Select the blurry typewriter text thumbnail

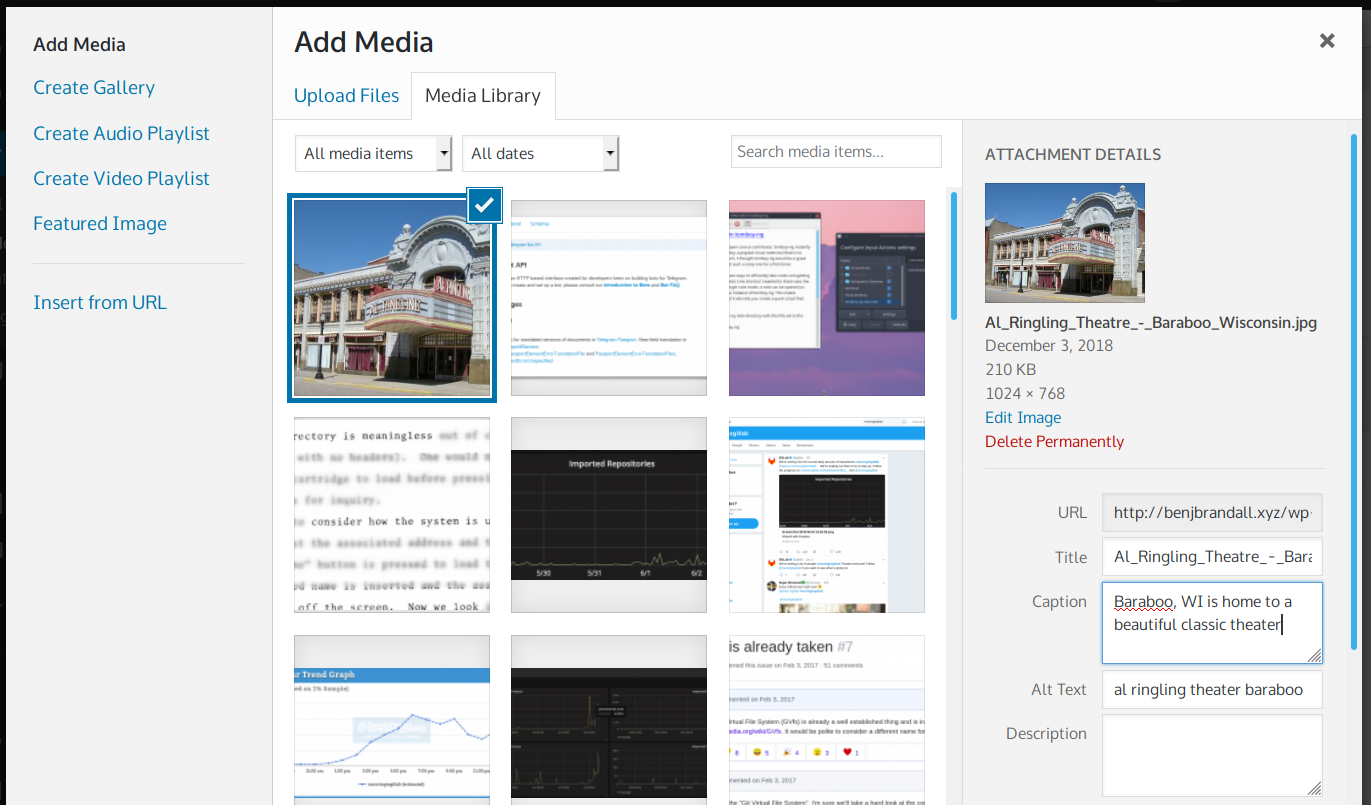[392, 515]
